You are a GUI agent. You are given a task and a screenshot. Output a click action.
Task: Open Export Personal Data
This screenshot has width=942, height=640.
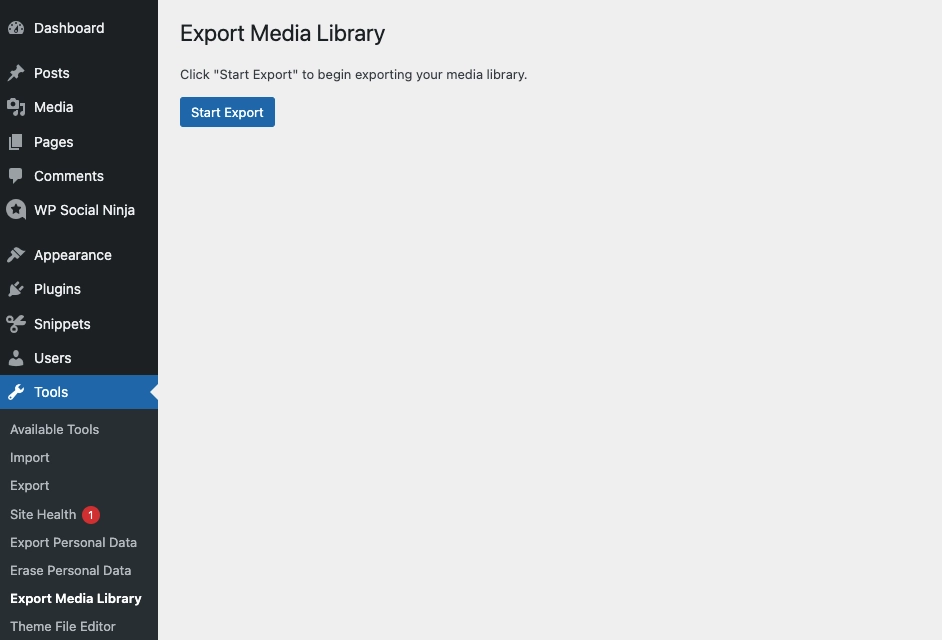73,542
